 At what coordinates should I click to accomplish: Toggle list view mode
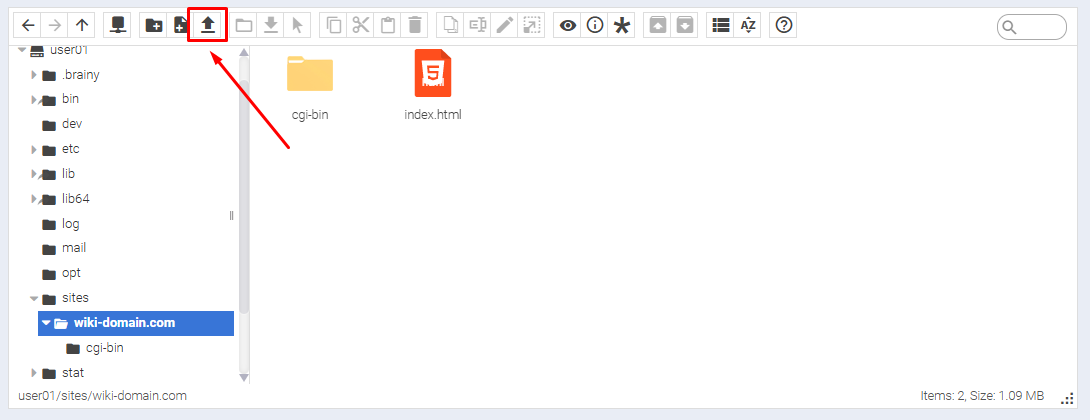721,26
